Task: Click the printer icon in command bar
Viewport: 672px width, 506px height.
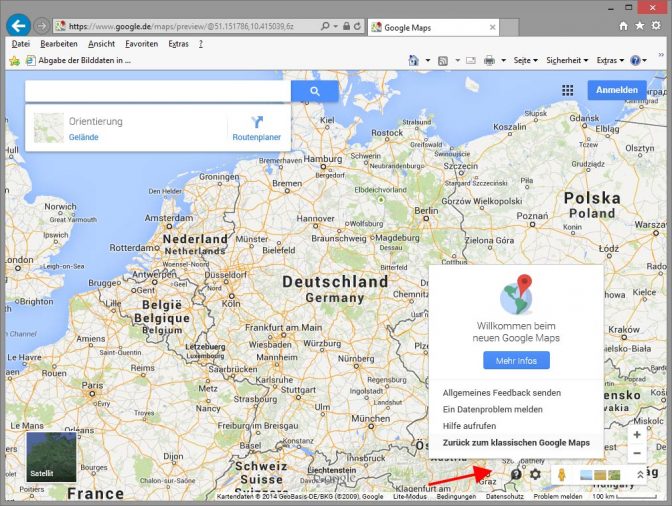Action: pos(489,61)
